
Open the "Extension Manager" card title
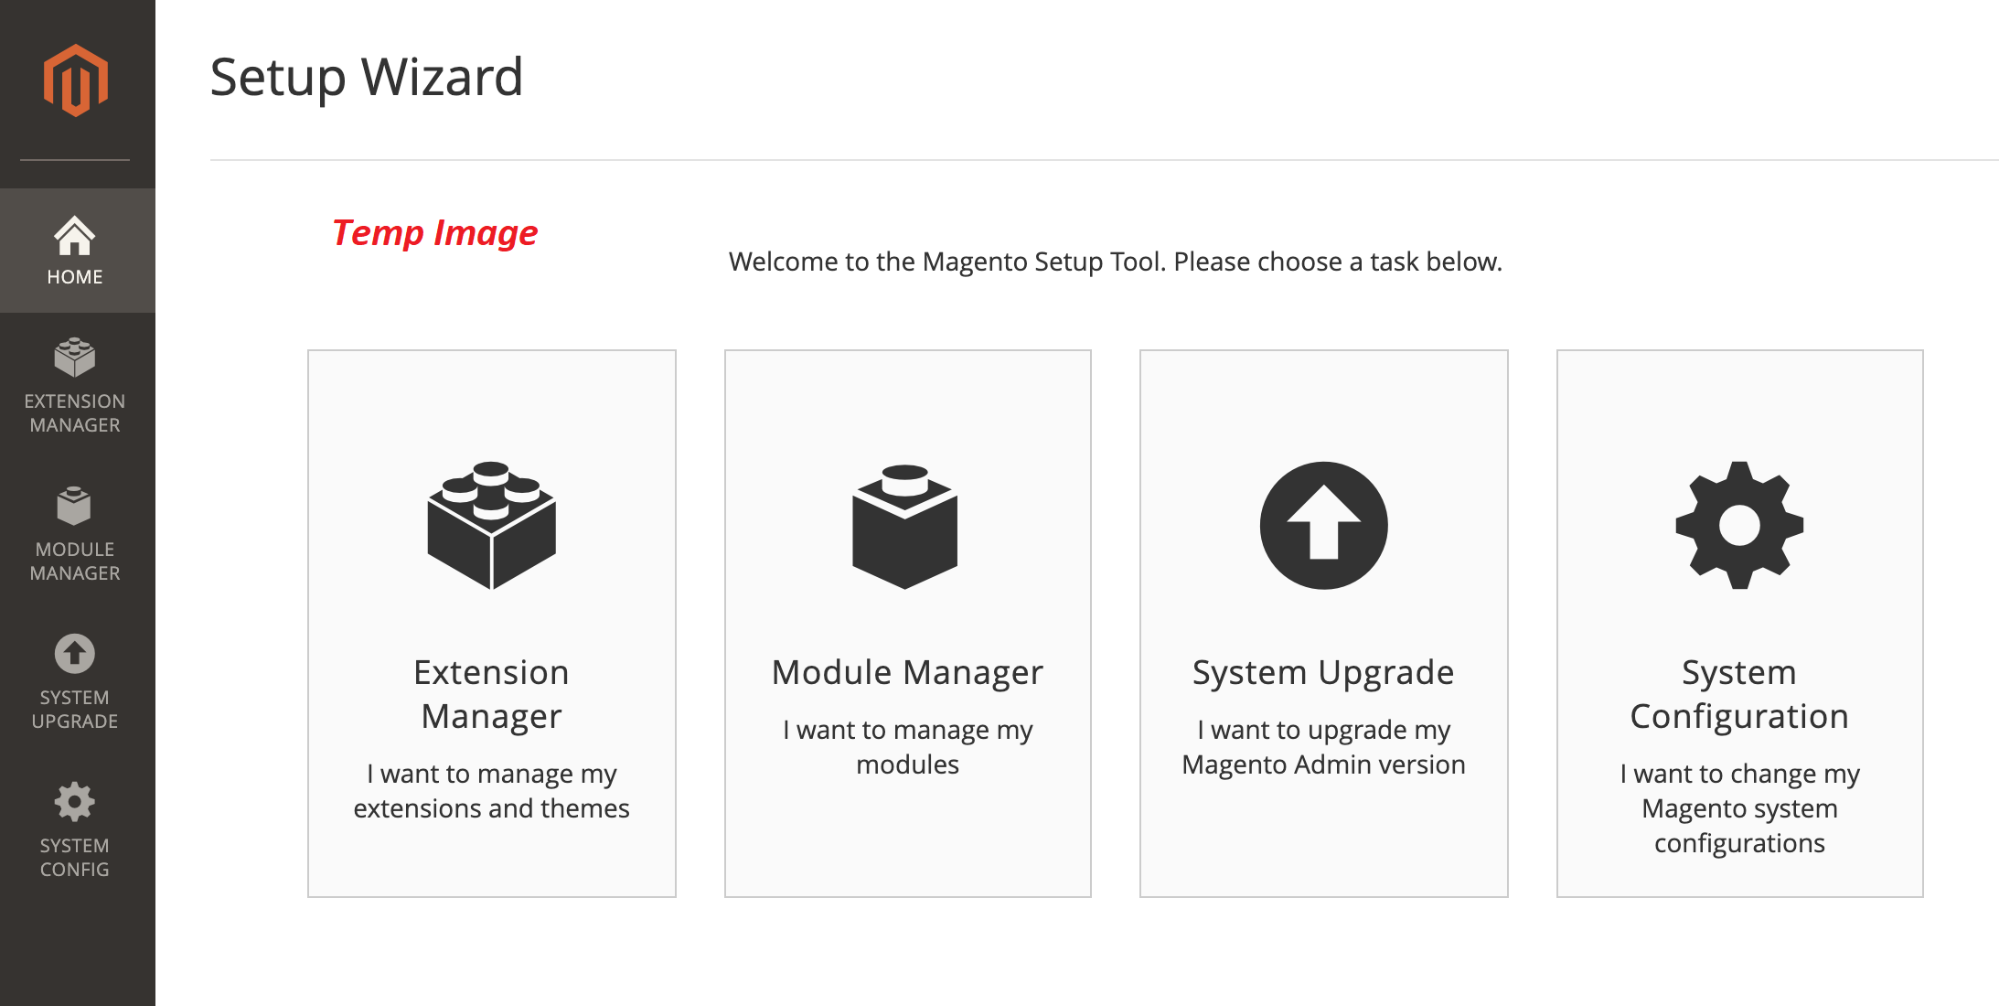coord(491,694)
